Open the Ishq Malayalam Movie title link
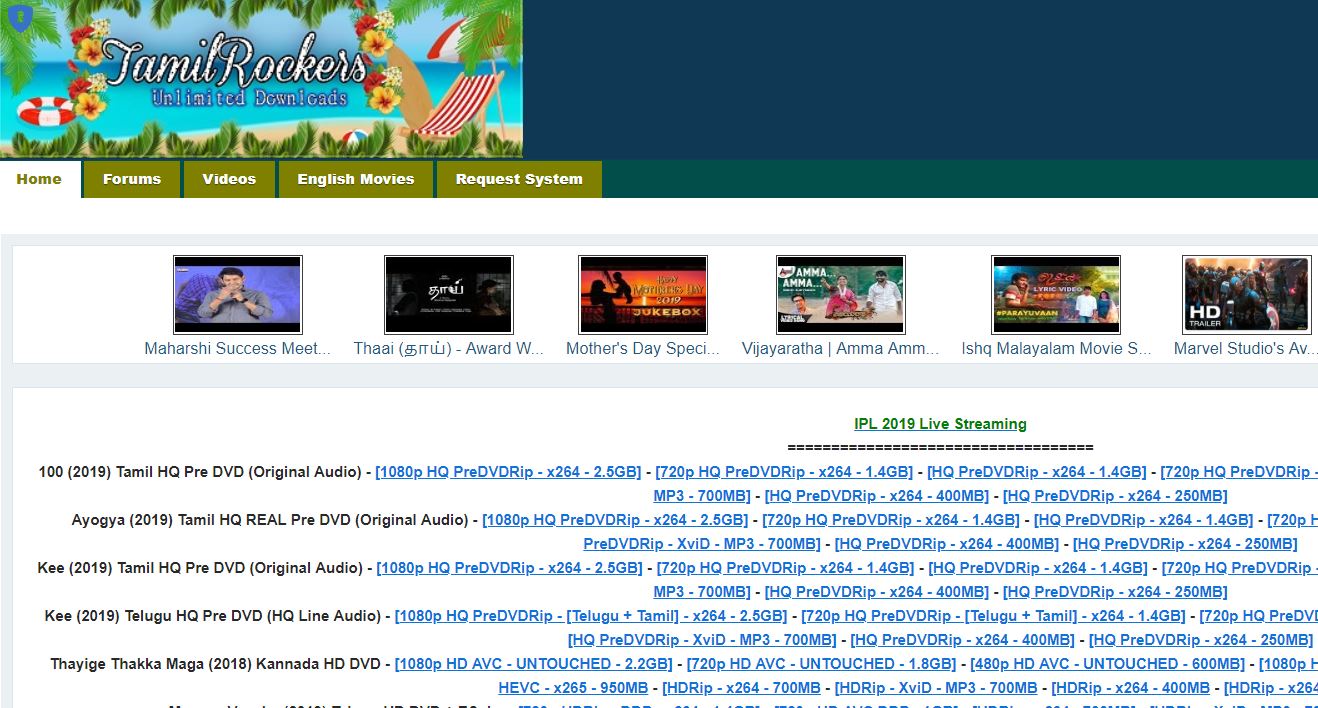 click(x=1055, y=349)
